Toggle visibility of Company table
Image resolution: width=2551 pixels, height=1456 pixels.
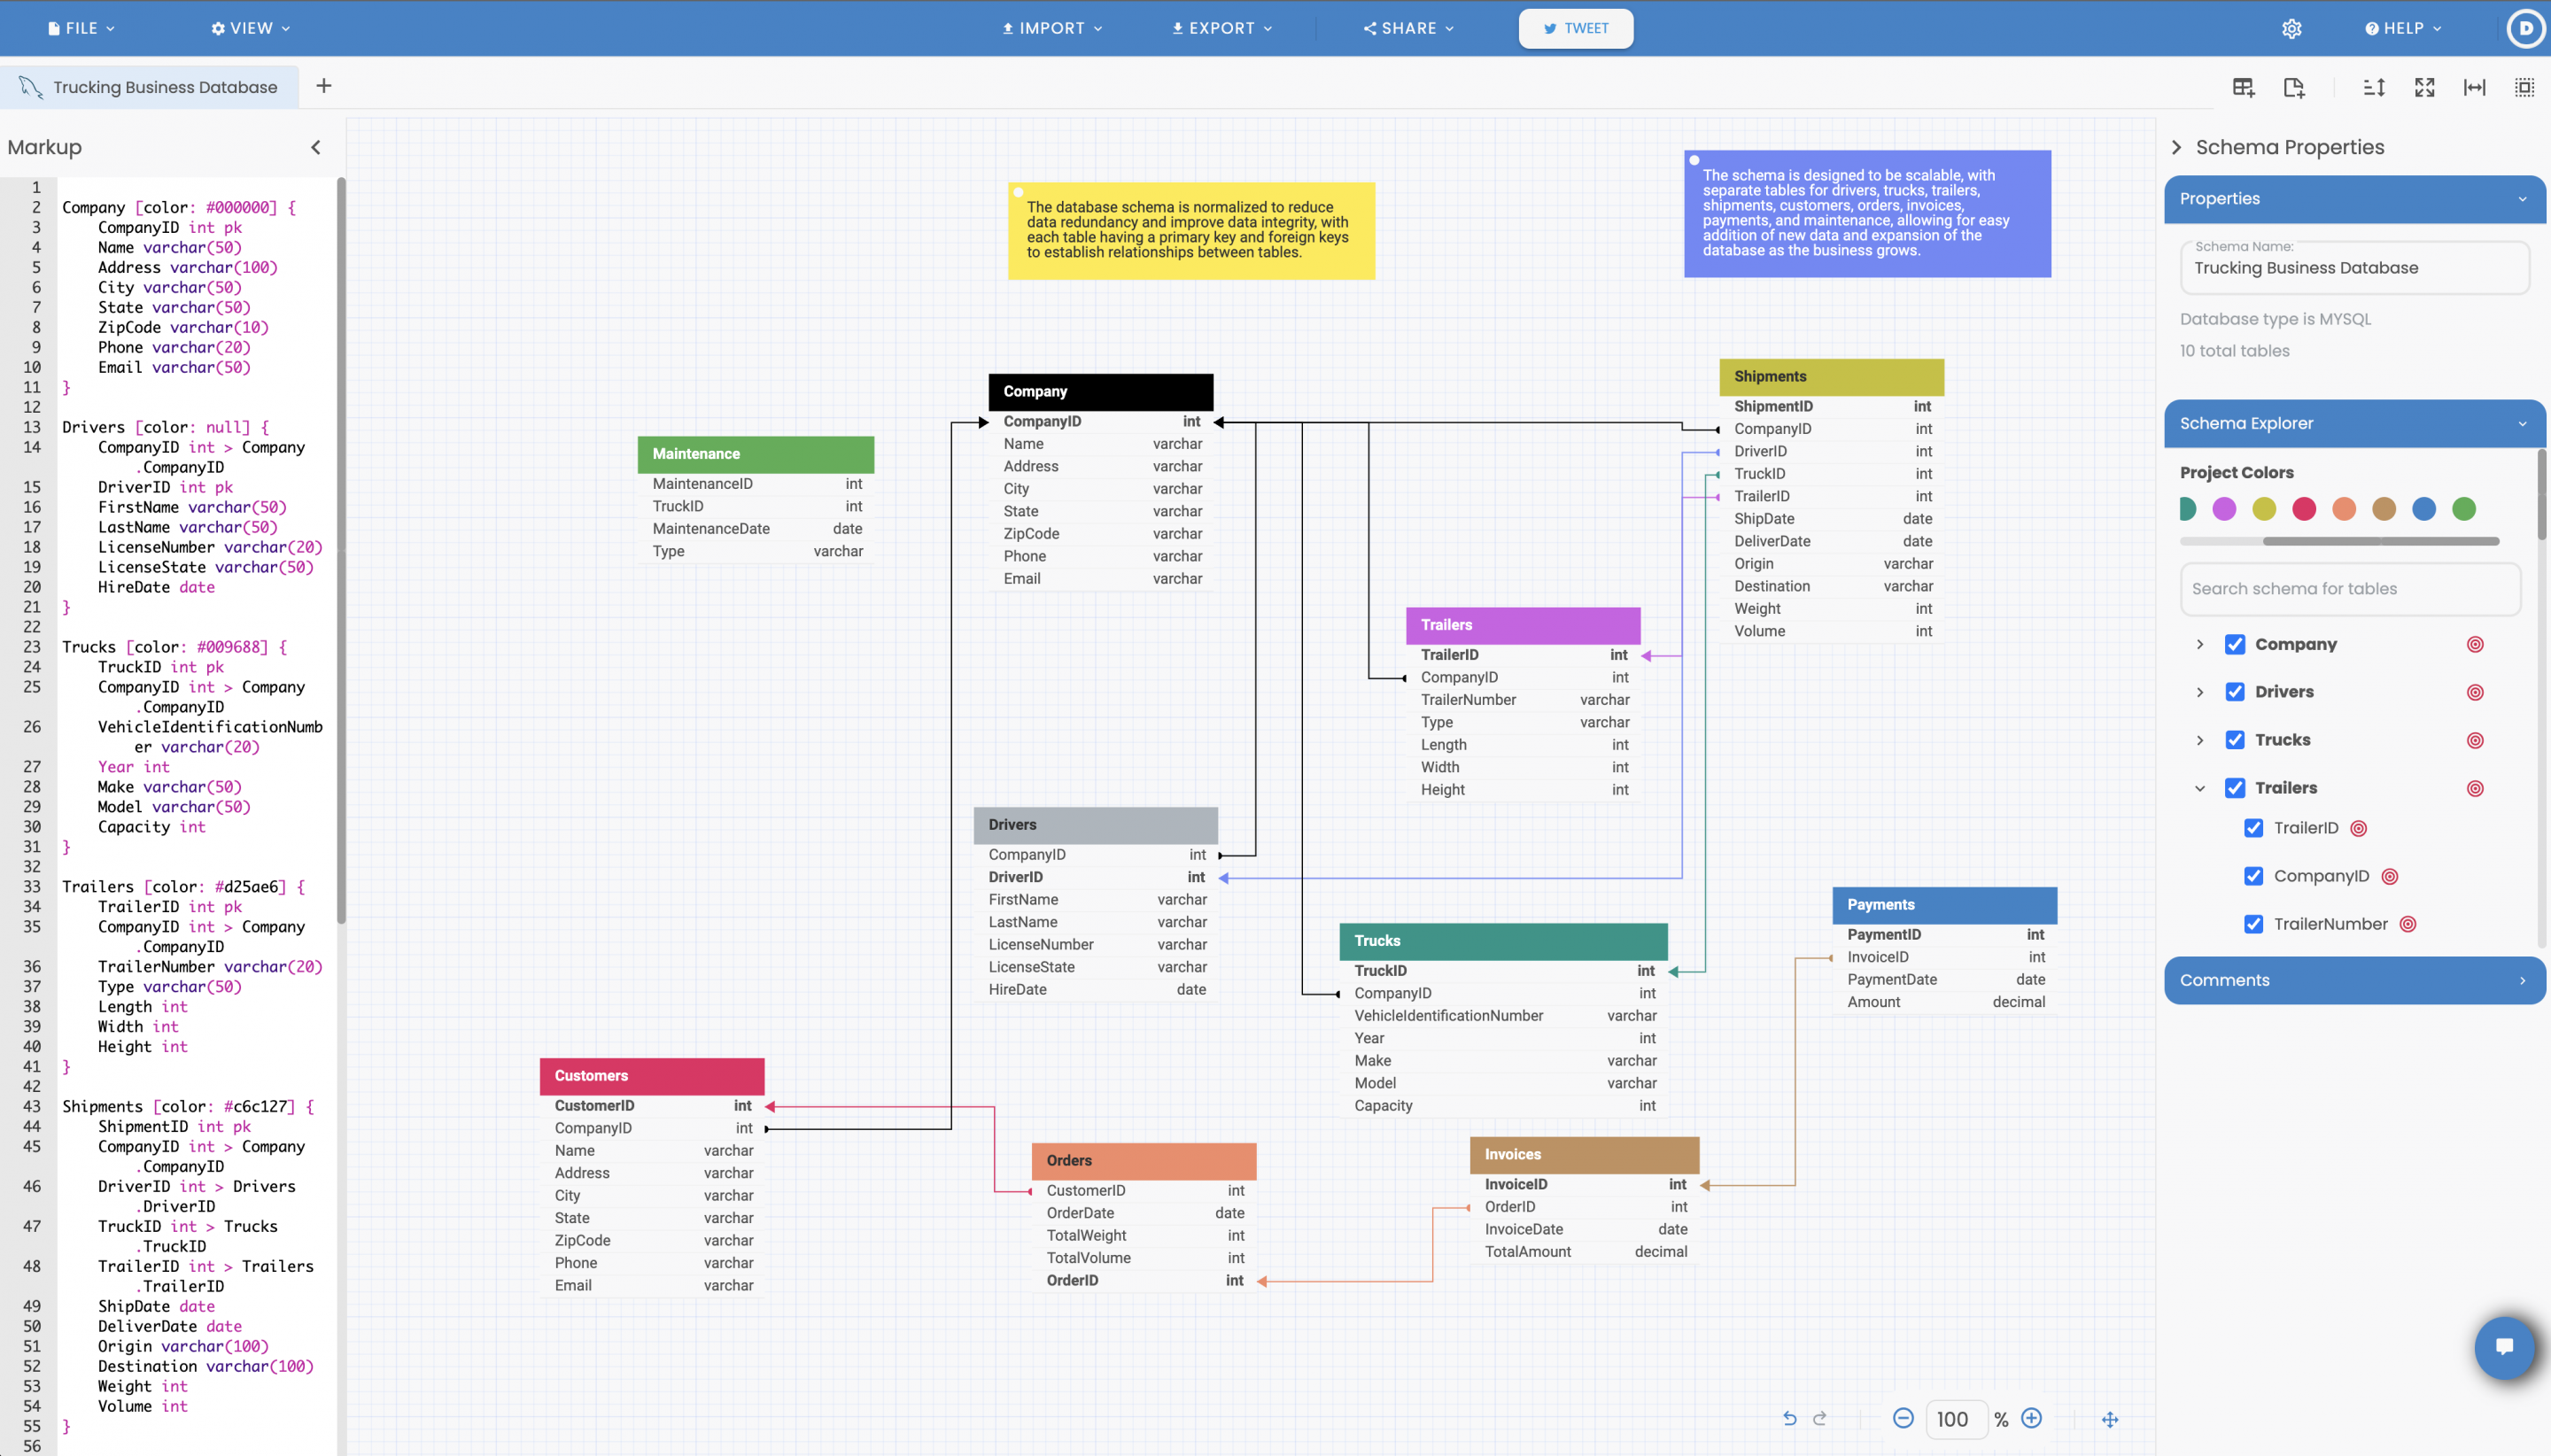(x=2236, y=643)
